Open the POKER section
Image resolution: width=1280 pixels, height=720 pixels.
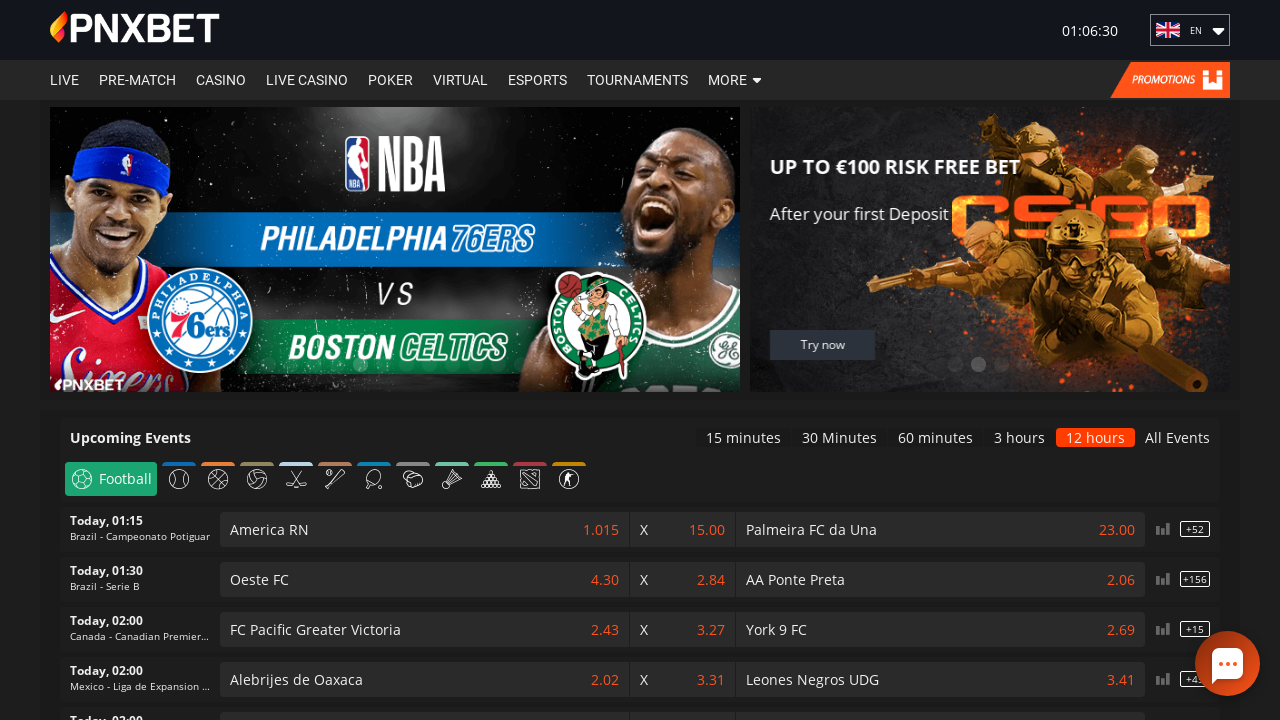pyautogui.click(x=390, y=80)
